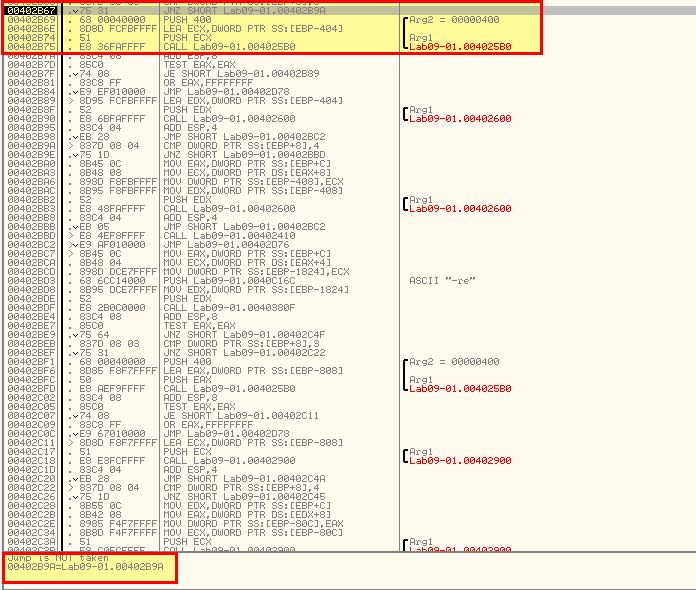Select CALL row at address 00402BB3

pos(229,209)
